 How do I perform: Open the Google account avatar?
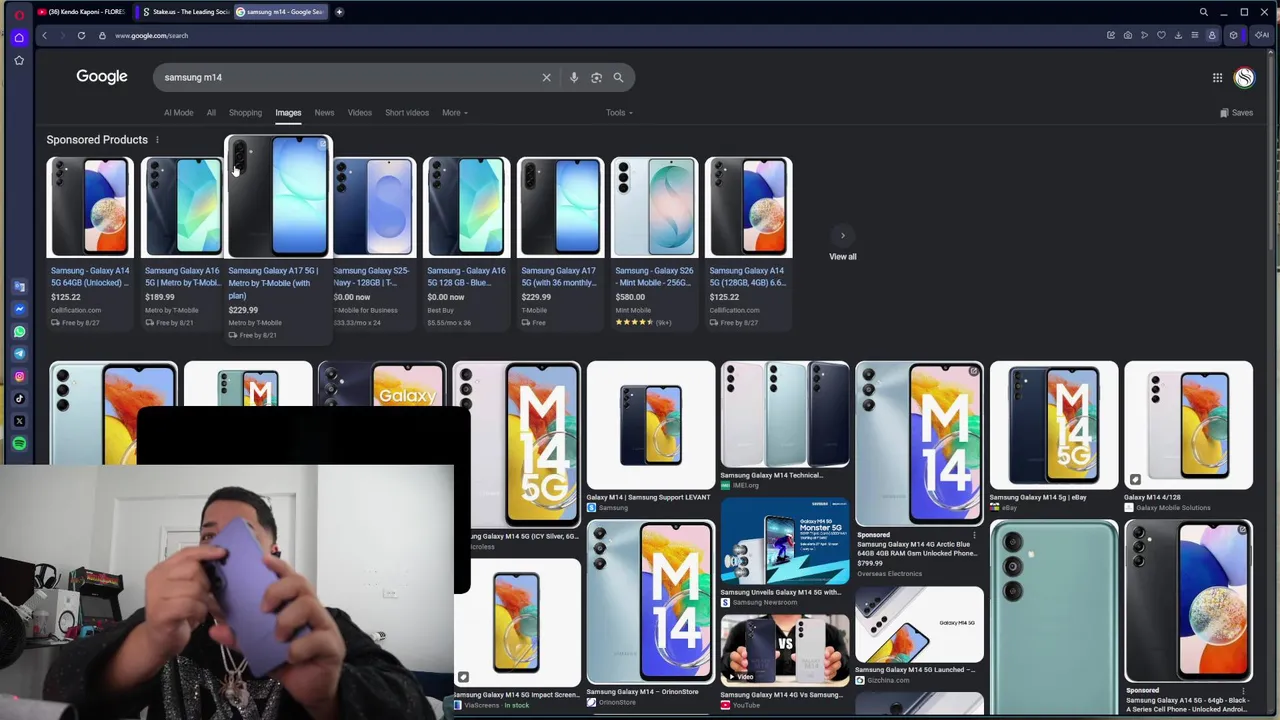1244,78
